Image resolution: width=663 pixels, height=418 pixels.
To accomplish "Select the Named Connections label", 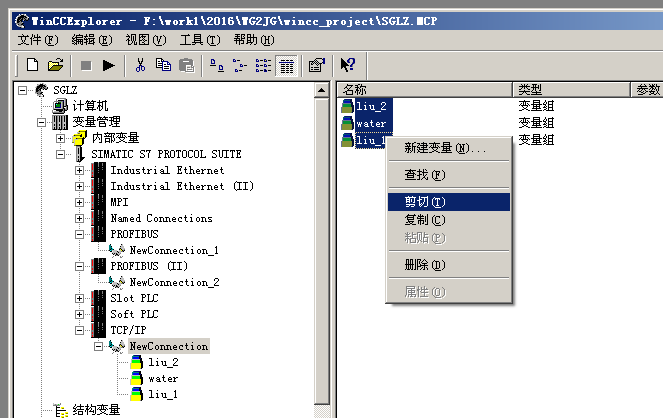I will [161, 218].
